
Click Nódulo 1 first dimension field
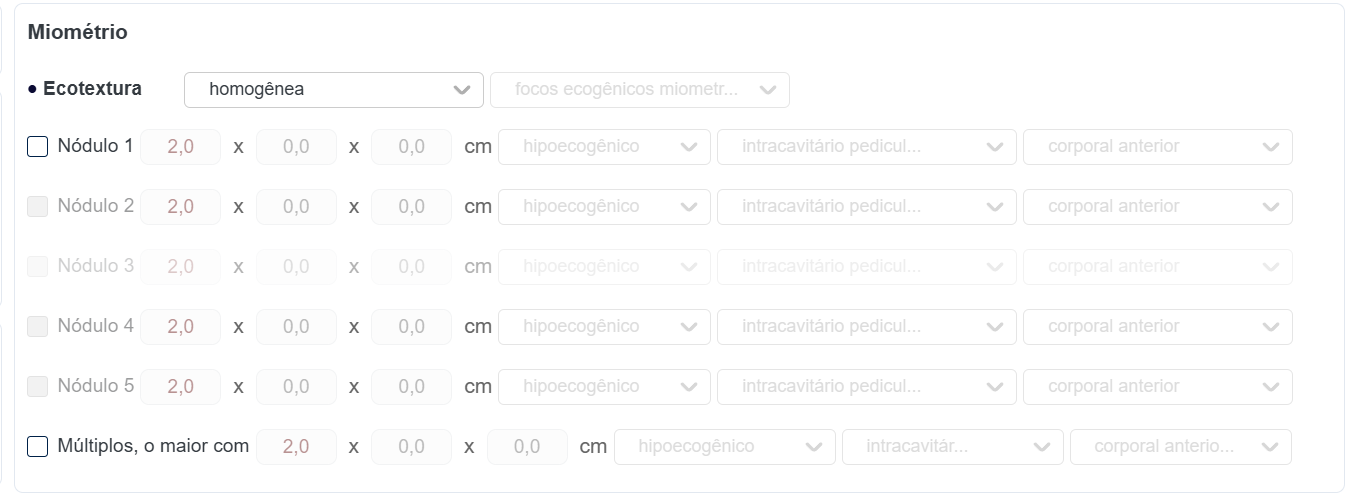tap(180, 147)
